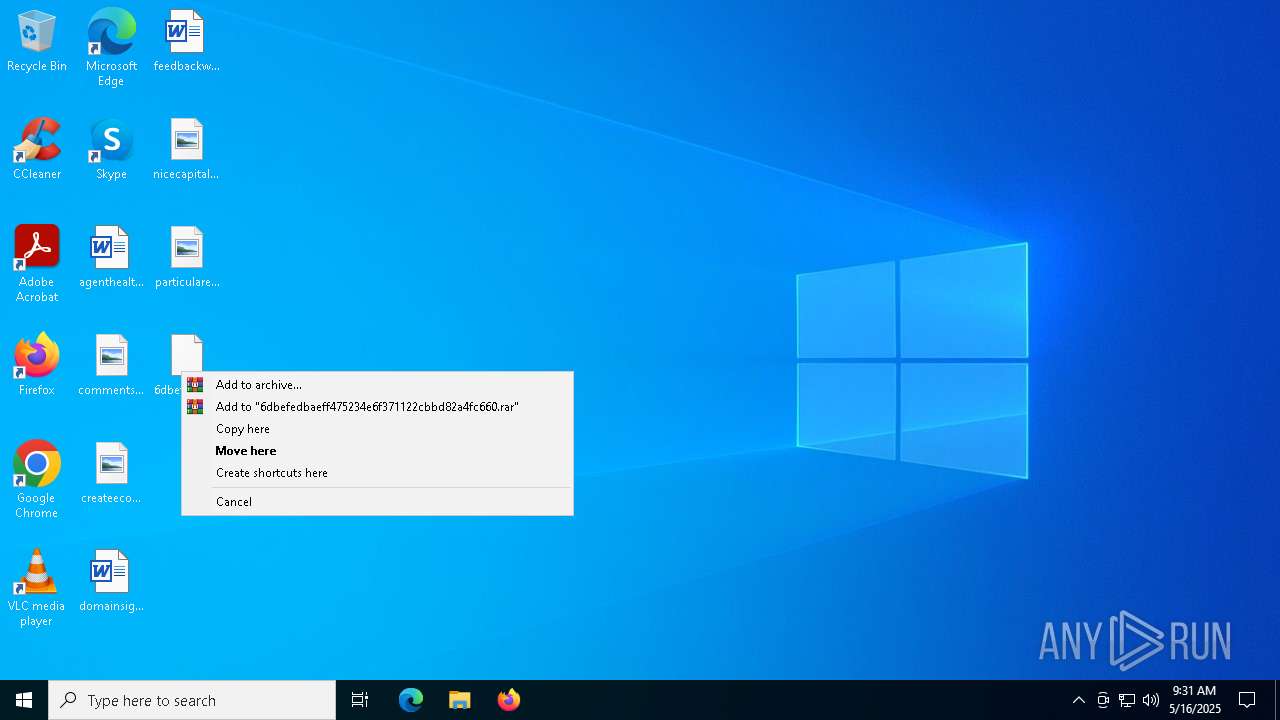Open the VLC media player shortcut
The height and width of the screenshot is (720, 1280).
(37, 588)
